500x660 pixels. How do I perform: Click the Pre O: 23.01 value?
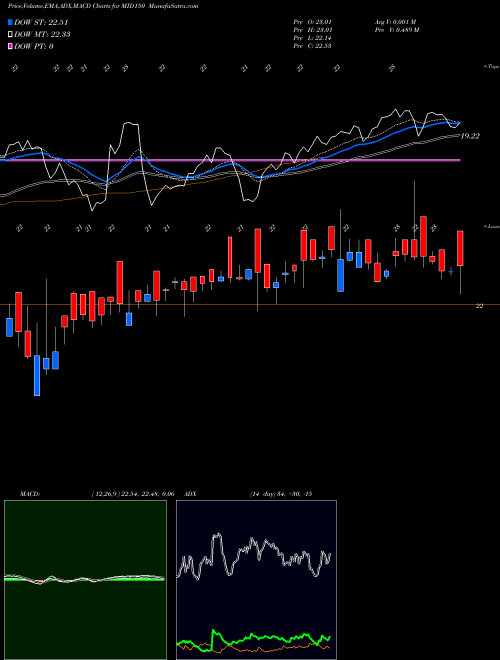click(312, 22)
